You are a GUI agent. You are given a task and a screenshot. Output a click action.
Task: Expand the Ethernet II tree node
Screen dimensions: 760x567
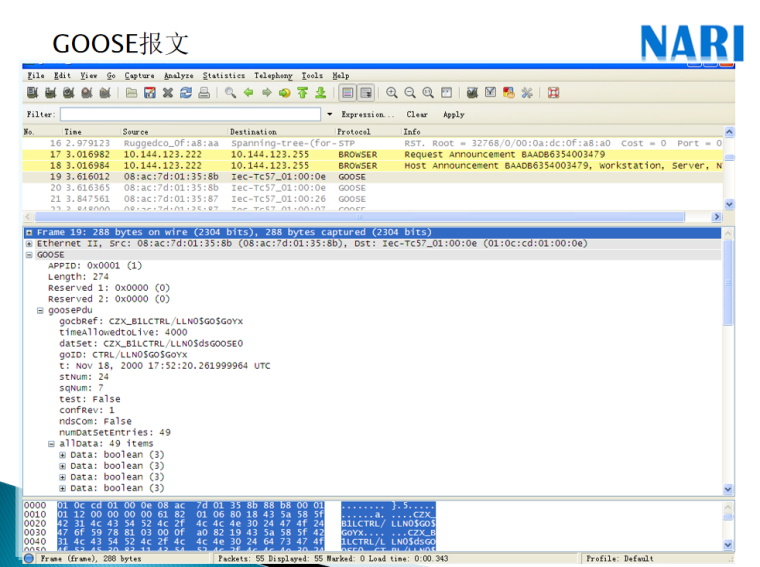pos(29,243)
